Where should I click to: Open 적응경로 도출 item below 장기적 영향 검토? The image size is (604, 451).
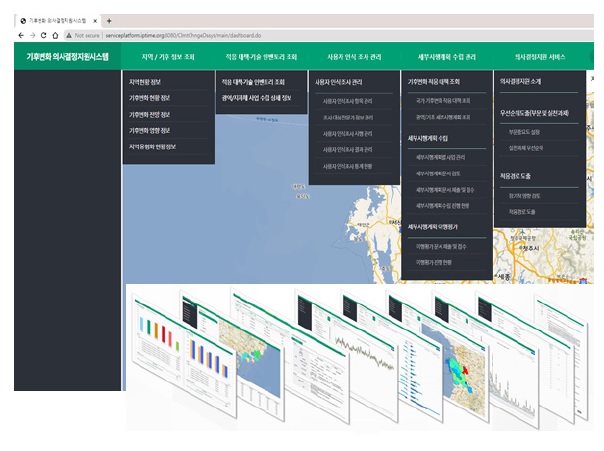pos(522,212)
